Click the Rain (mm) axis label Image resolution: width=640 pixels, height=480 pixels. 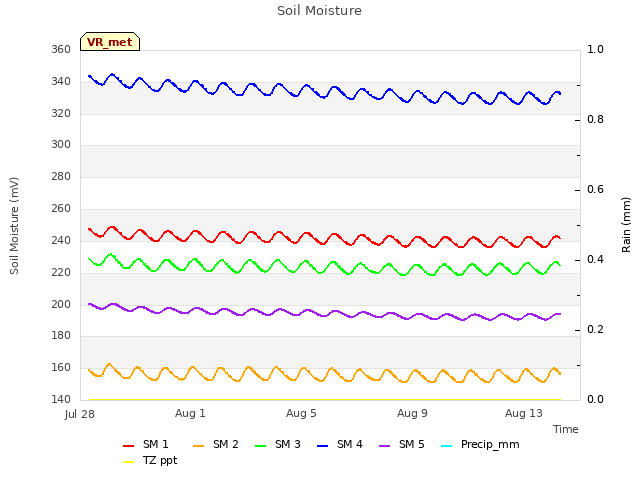pyautogui.click(x=626, y=225)
